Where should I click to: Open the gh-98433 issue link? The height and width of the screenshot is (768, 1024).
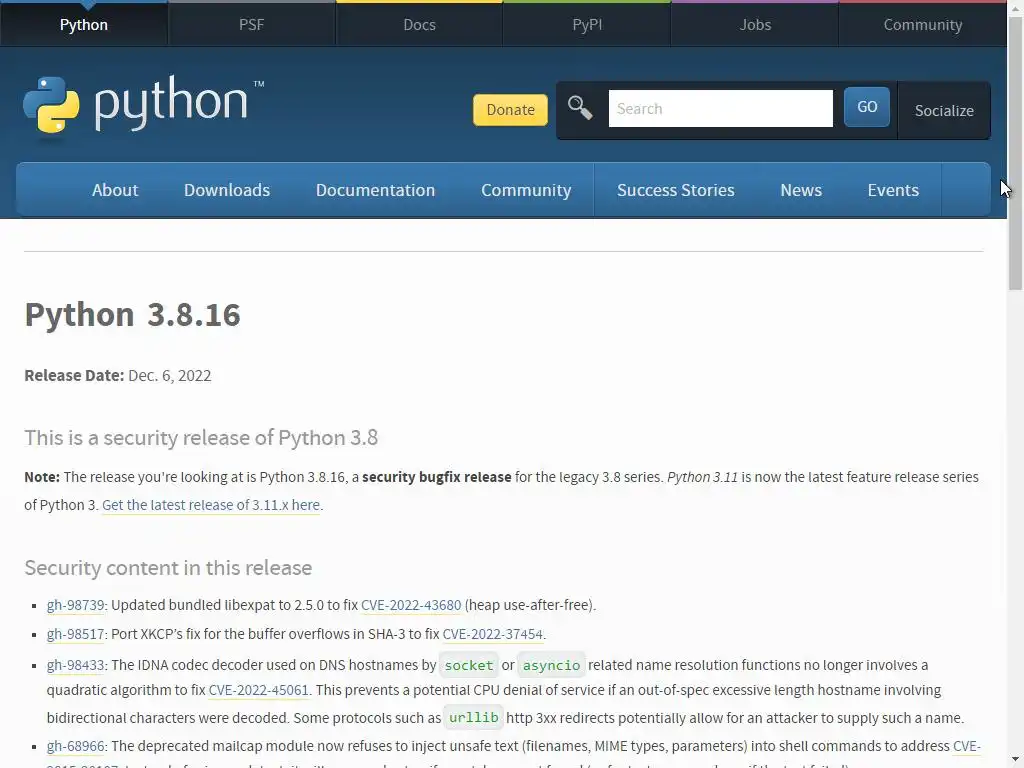coord(75,665)
